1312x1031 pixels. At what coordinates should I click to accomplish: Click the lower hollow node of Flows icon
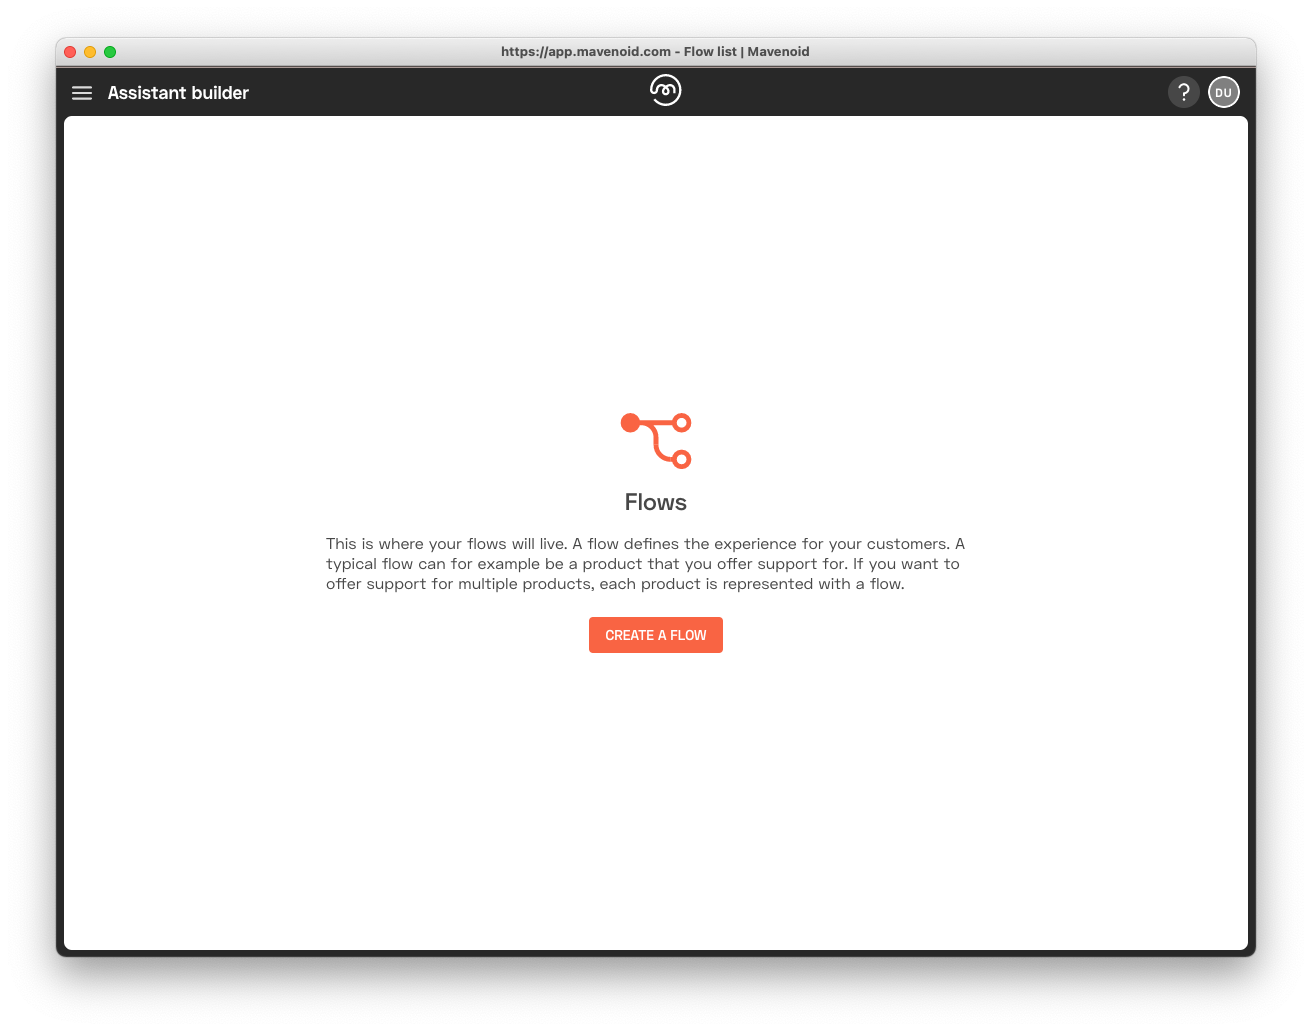682,459
